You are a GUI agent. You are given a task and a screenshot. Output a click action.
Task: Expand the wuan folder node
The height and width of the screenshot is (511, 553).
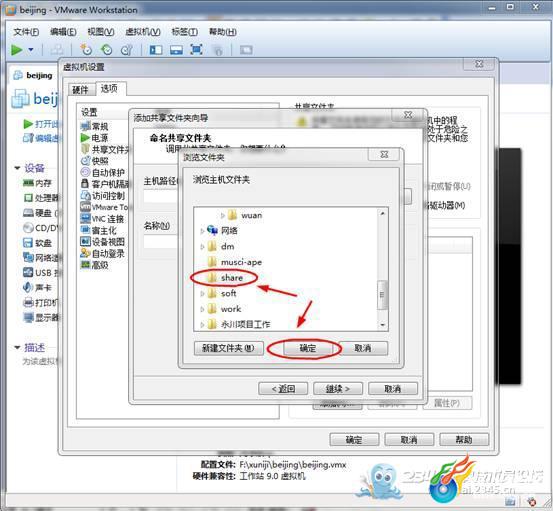[x=223, y=215]
